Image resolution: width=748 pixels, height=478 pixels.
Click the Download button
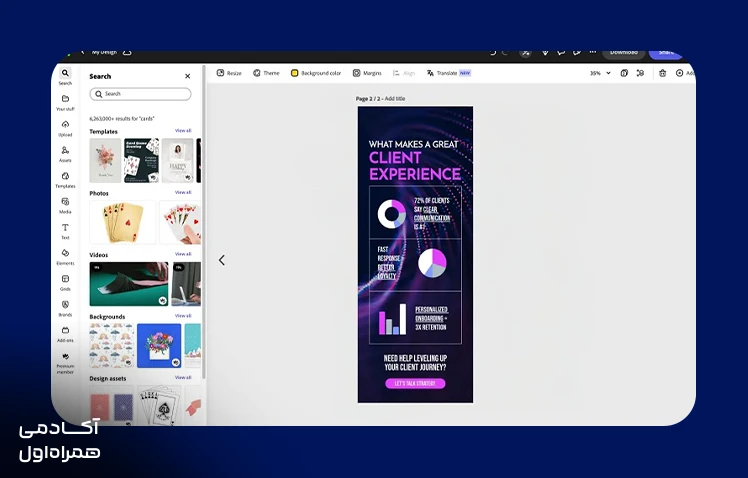point(623,52)
